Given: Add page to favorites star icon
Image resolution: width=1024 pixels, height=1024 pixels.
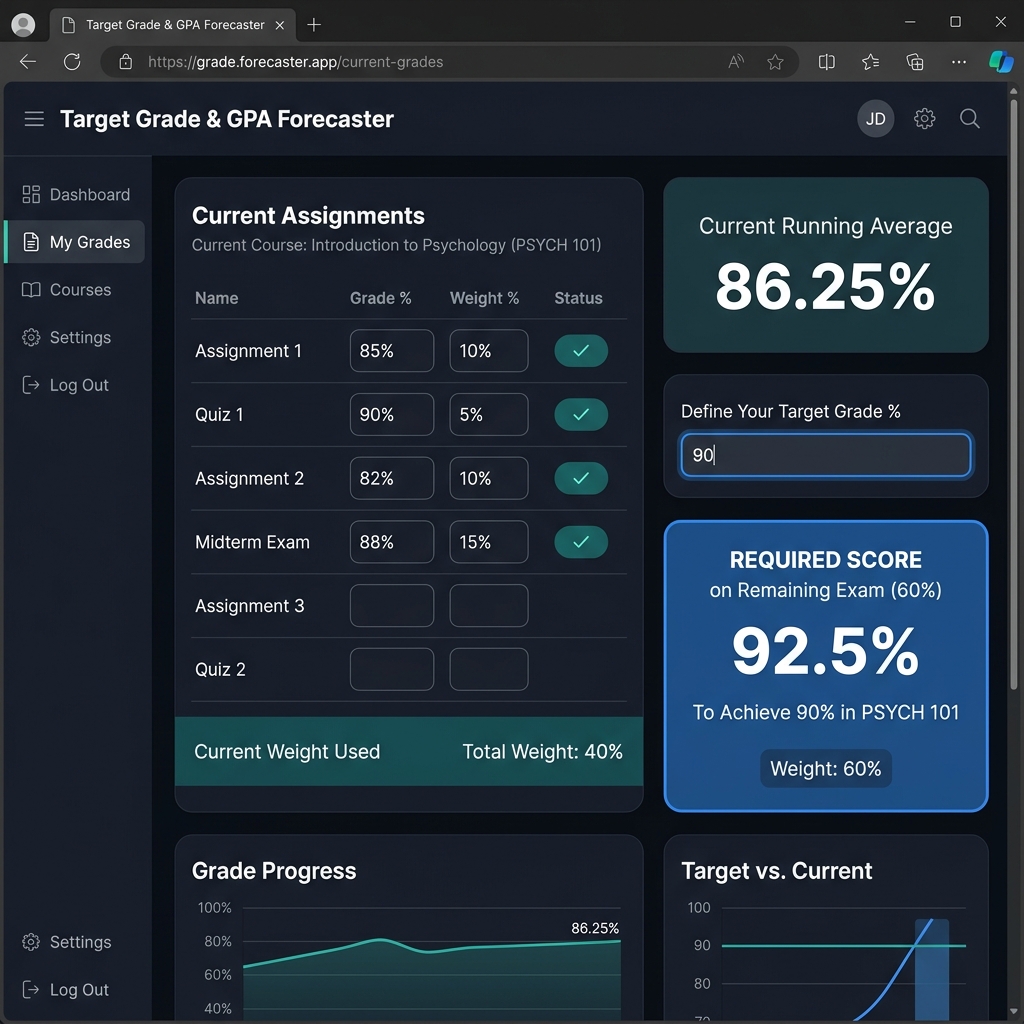Looking at the screenshot, I should pyautogui.click(x=775, y=62).
